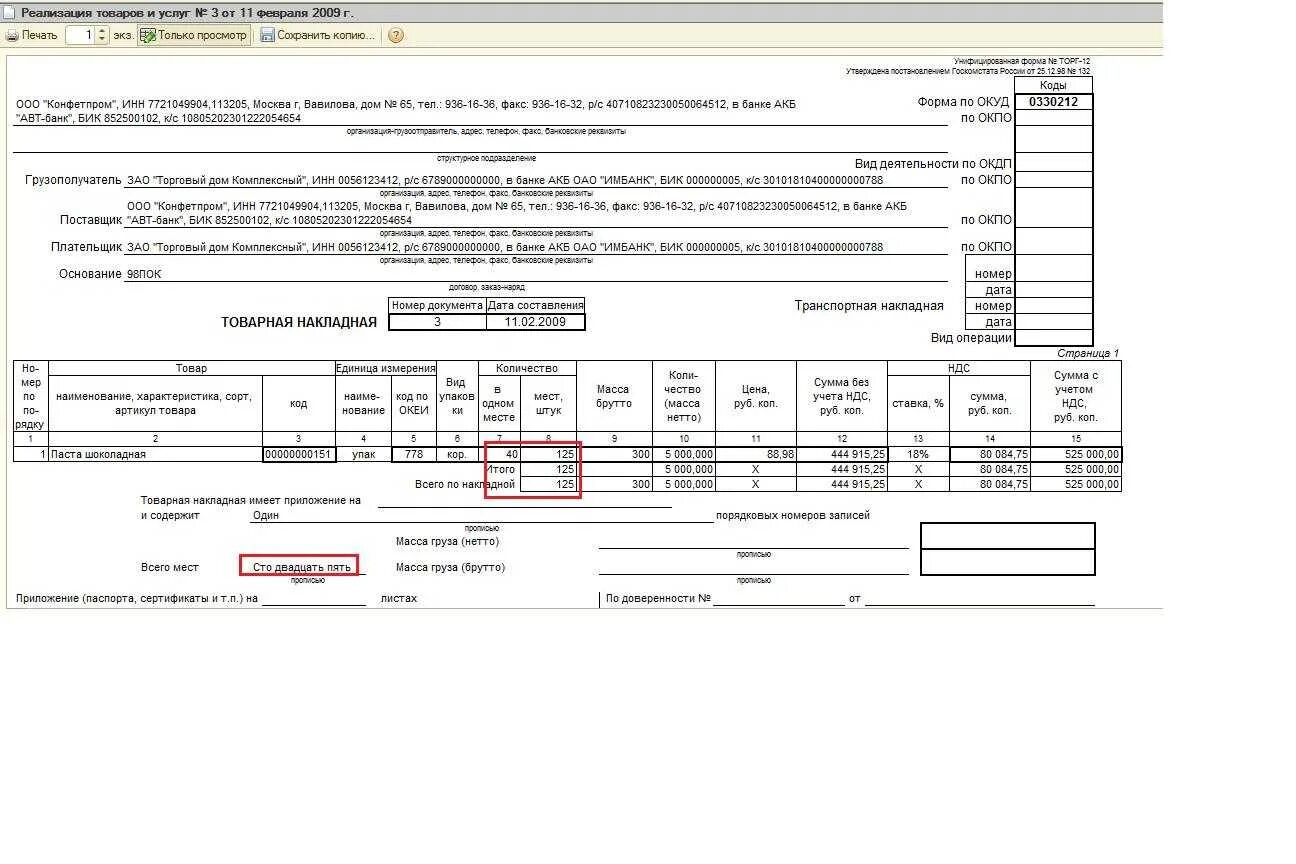Click the Масса груза (брутто) label
Viewport: 1296px width, 864px height.
[450, 567]
